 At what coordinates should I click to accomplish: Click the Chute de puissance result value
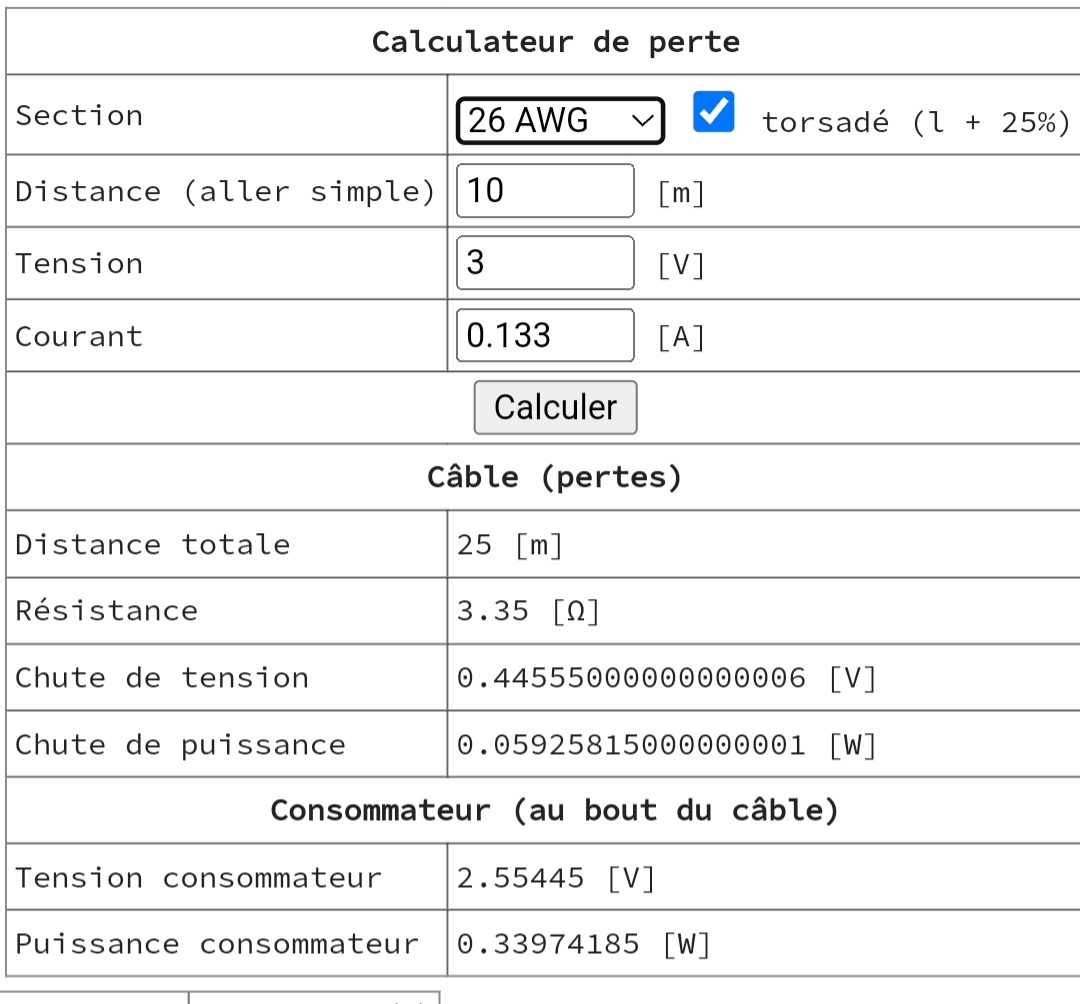pos(666,745)
